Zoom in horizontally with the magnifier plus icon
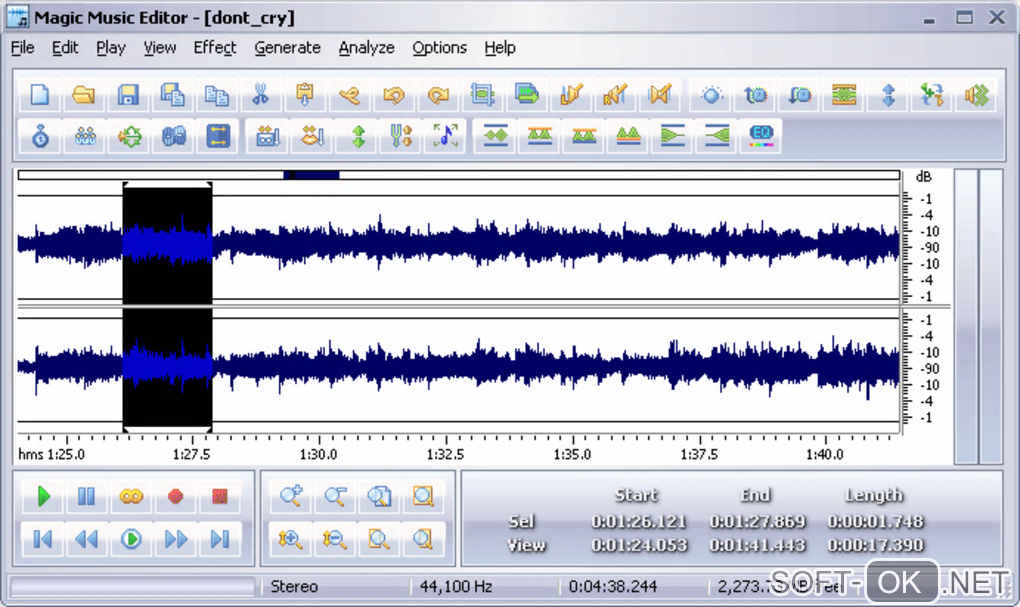Image resolution: width=1020 pixels, height=607 pixels. 290,496
